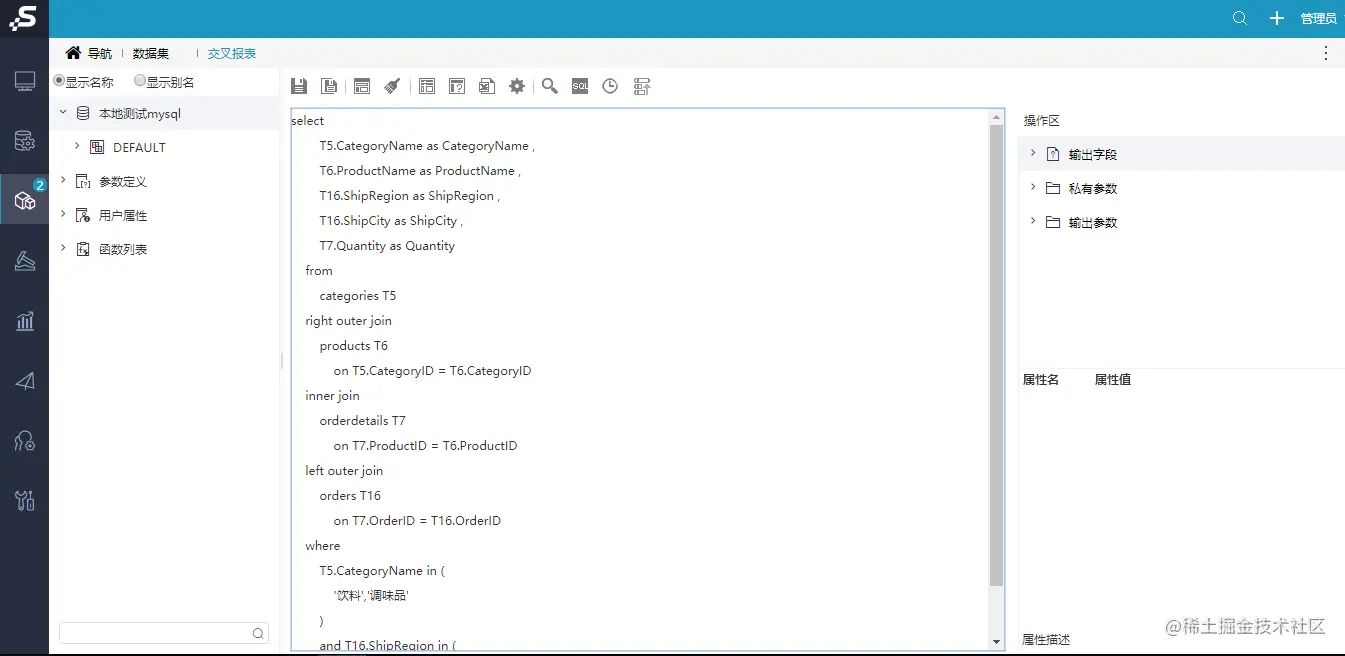The image size is (1345, 656).
Task: Click the Excel export toolbar icon
Action: tap(486, 86)
